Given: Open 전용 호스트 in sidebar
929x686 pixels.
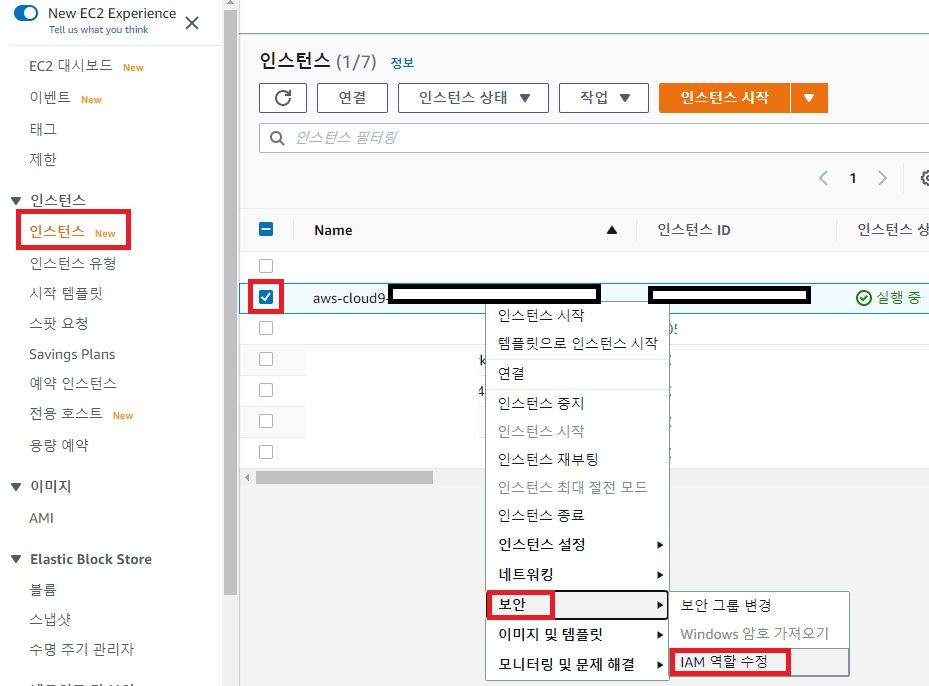Looking at the screenshot, I should coord(66,413).
